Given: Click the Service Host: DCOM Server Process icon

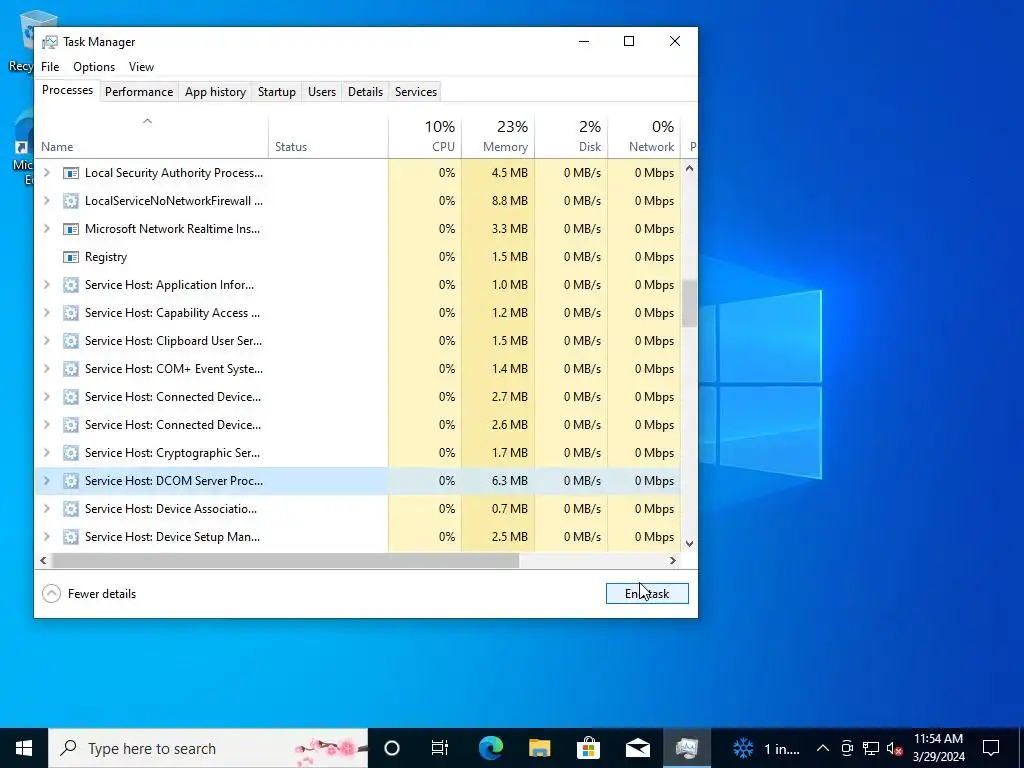Looking at the screenshot, I should coord(71,481).
